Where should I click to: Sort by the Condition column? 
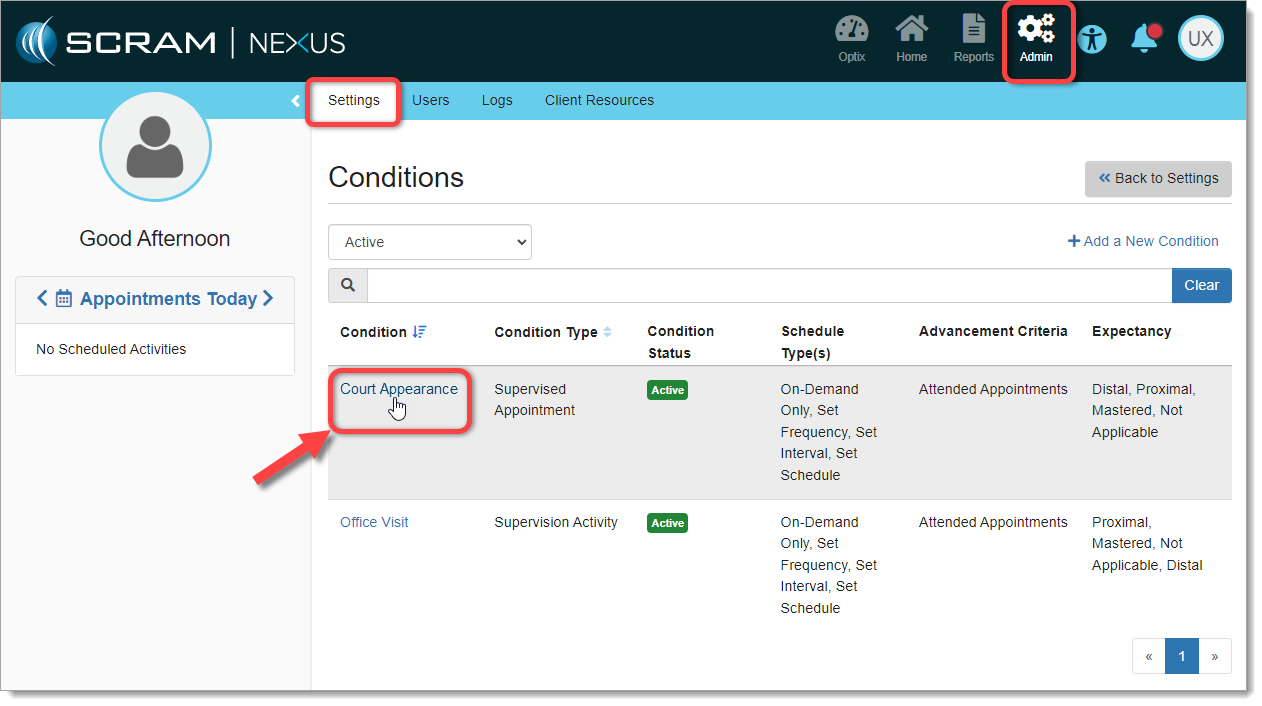(x=419, y=332)
